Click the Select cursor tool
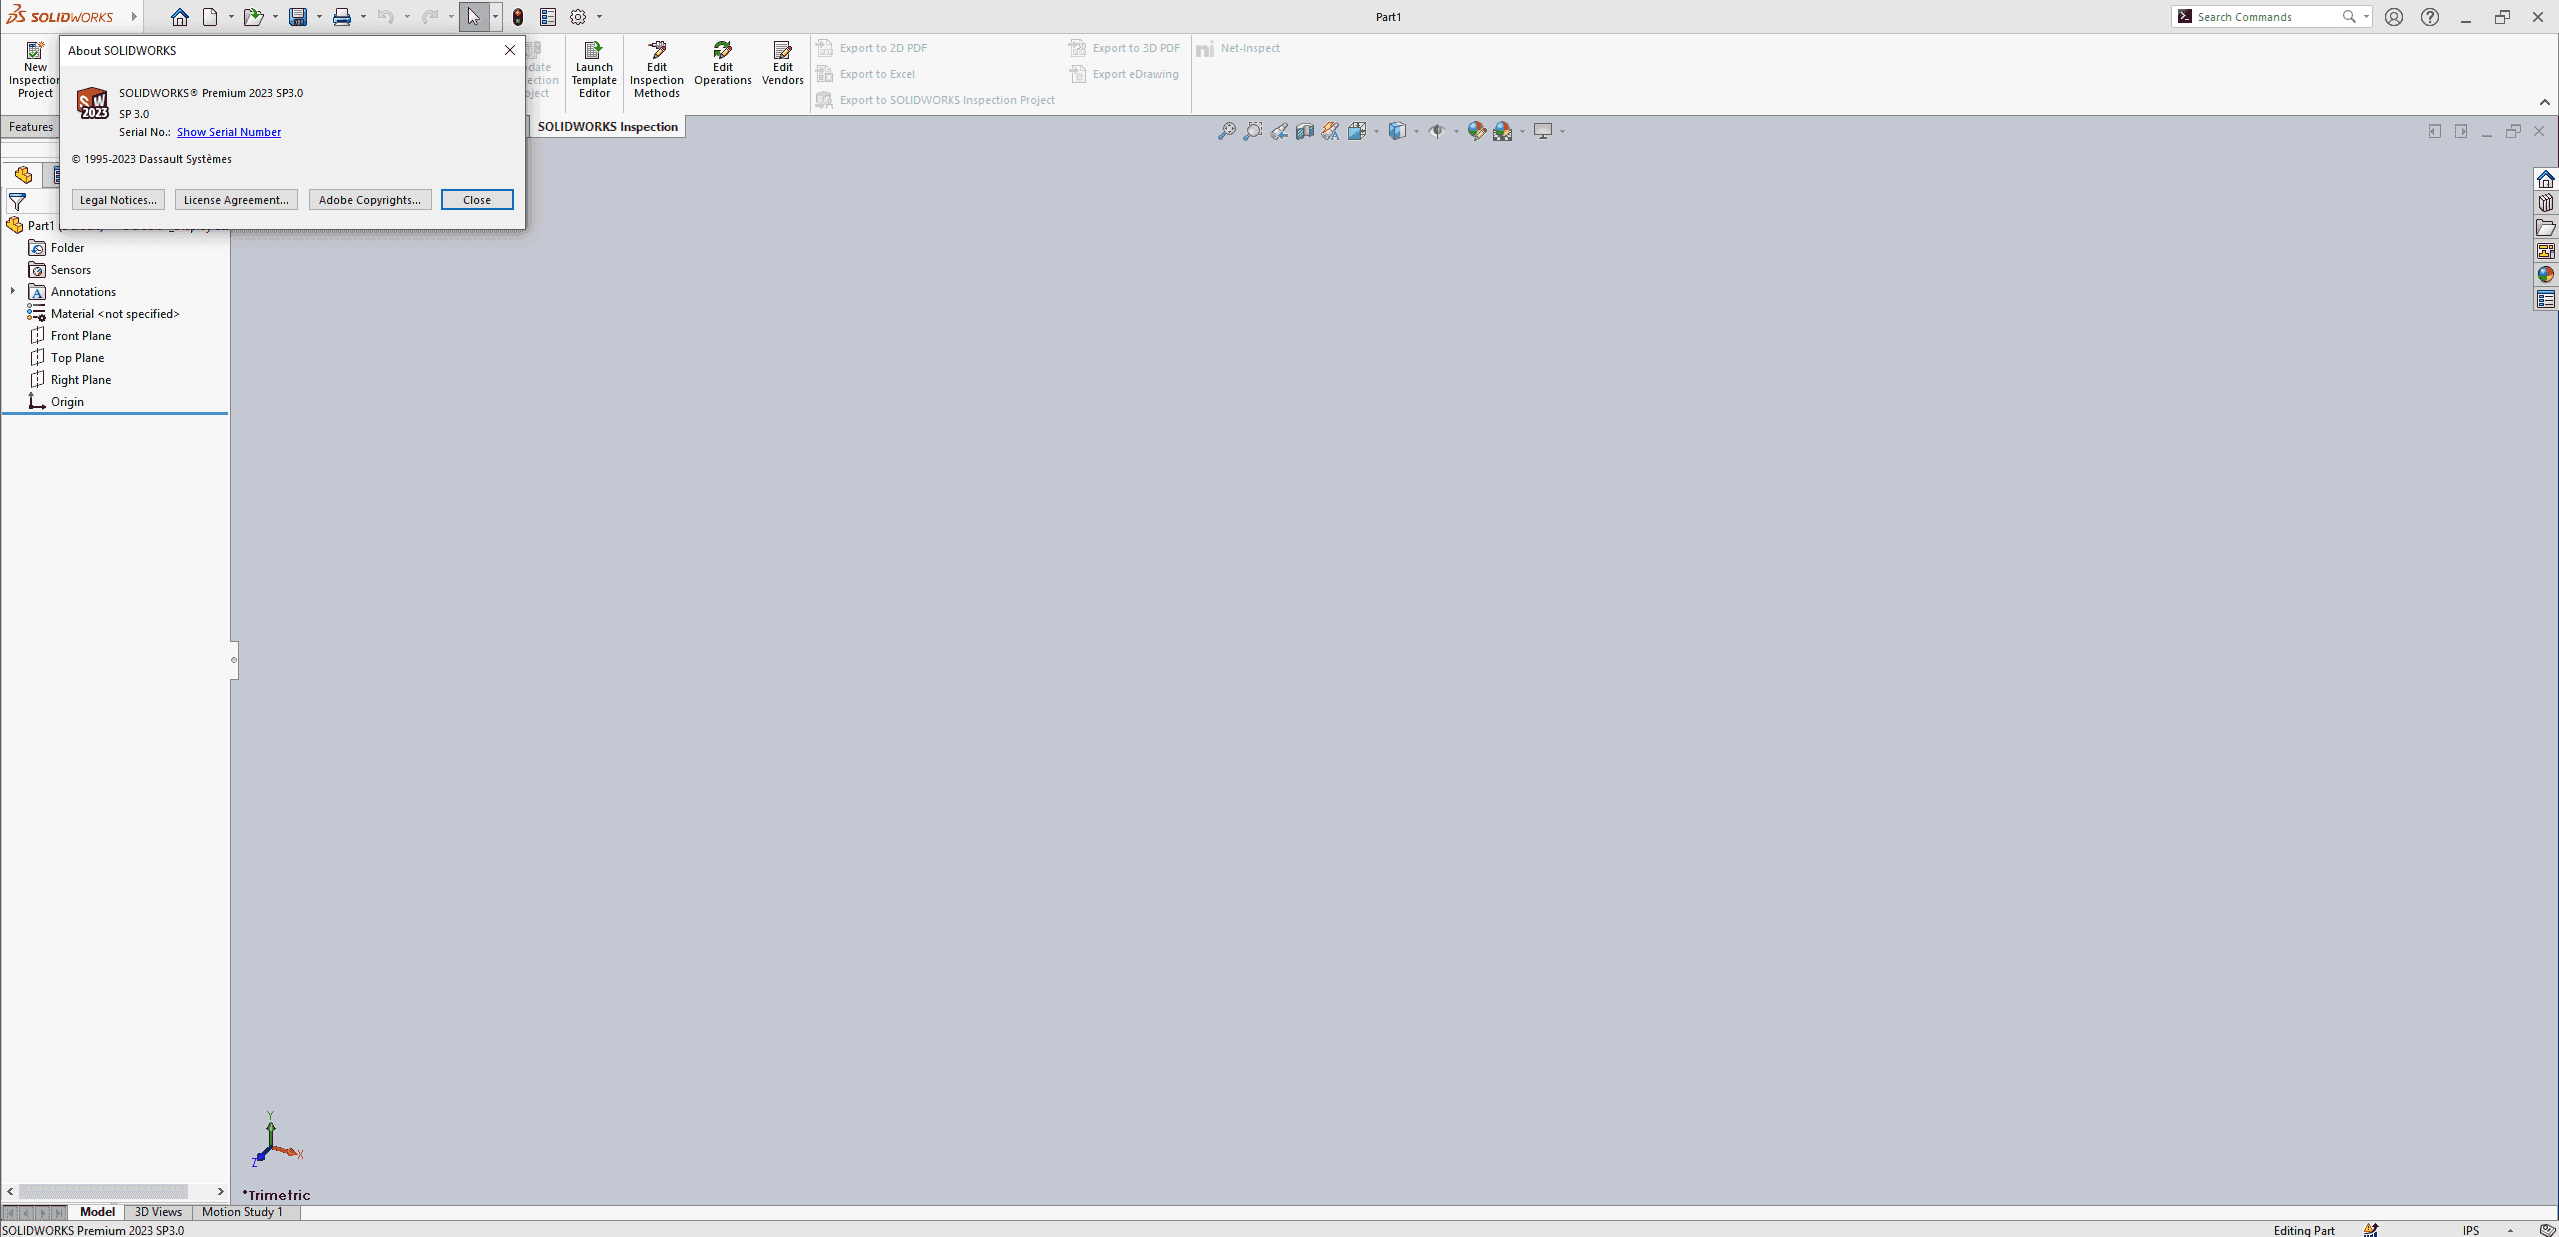Screen dimensions: 2559x1237 coord(474,17)
